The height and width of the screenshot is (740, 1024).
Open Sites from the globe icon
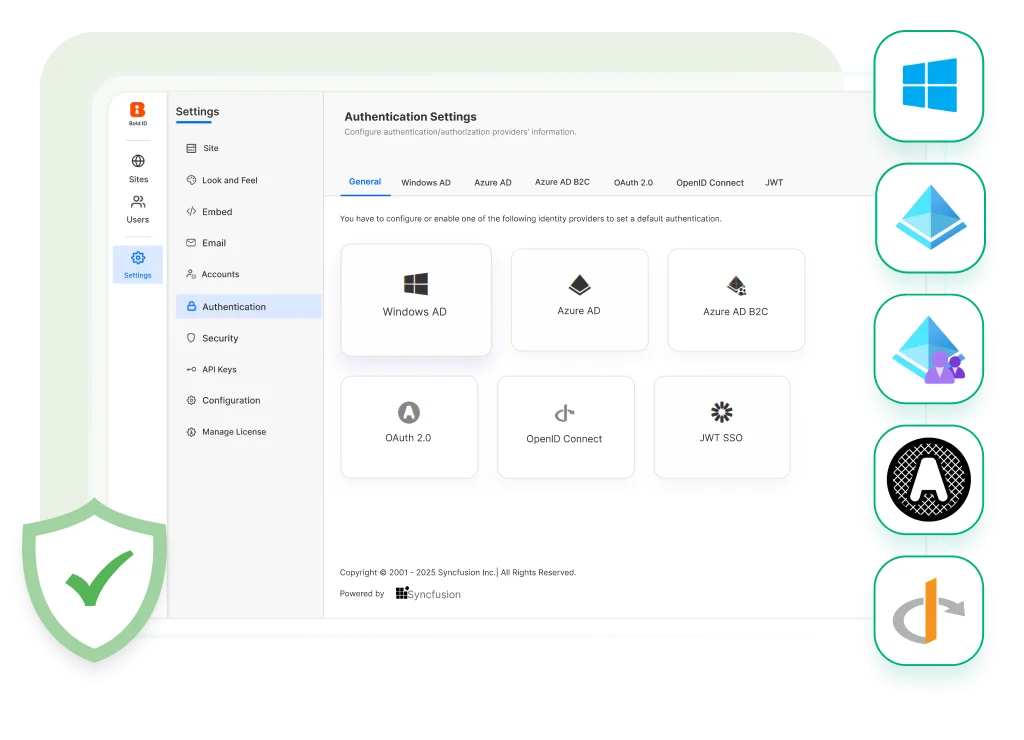(138, 161)
